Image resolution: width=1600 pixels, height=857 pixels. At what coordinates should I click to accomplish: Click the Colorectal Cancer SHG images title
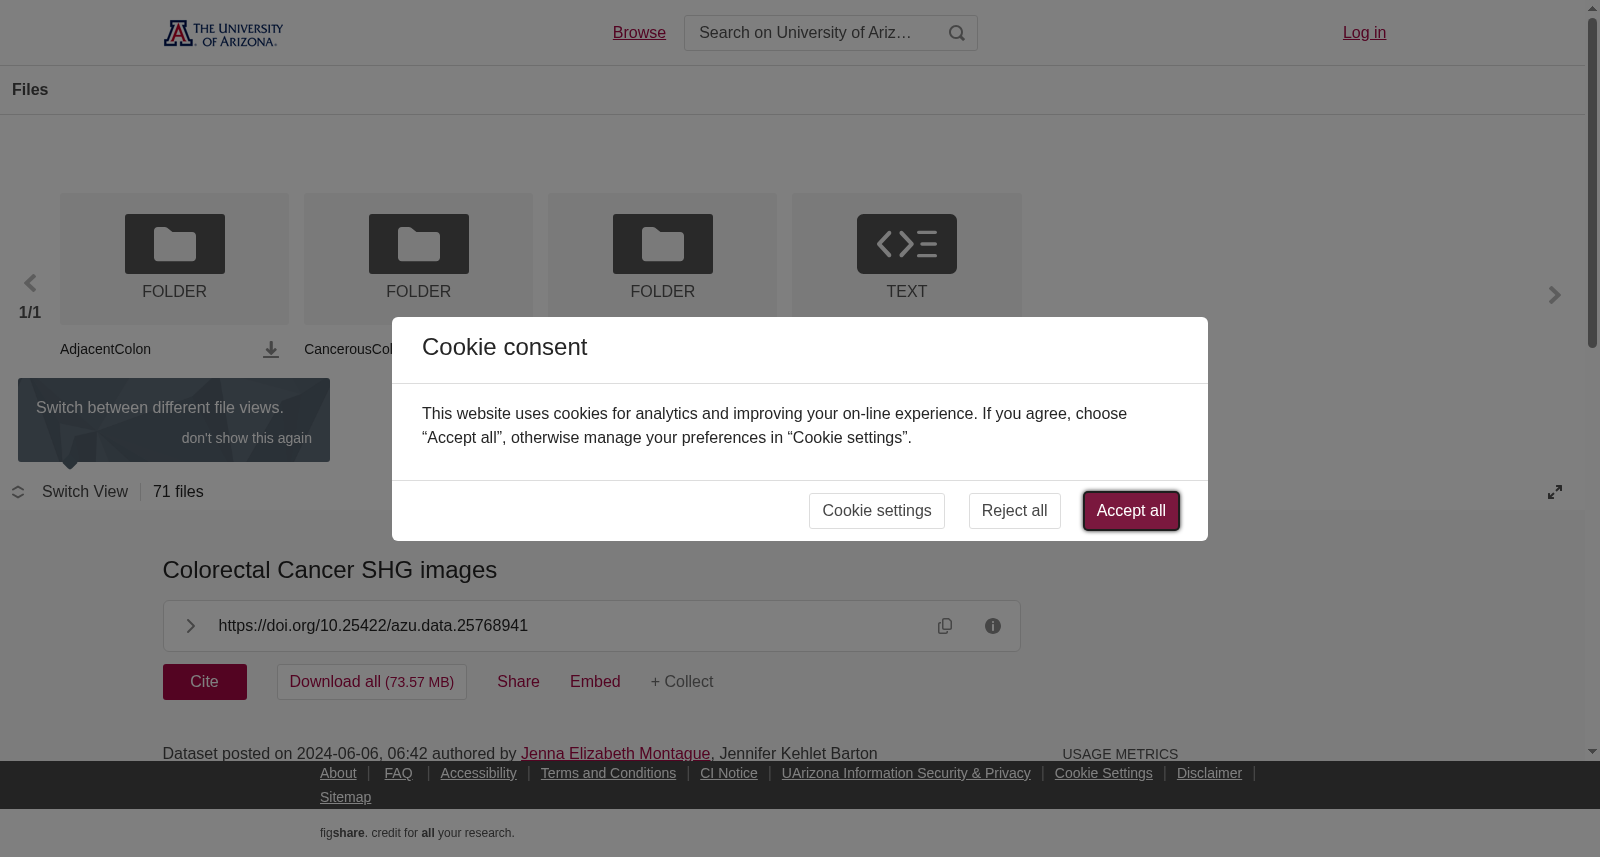[x=330, y=570]
